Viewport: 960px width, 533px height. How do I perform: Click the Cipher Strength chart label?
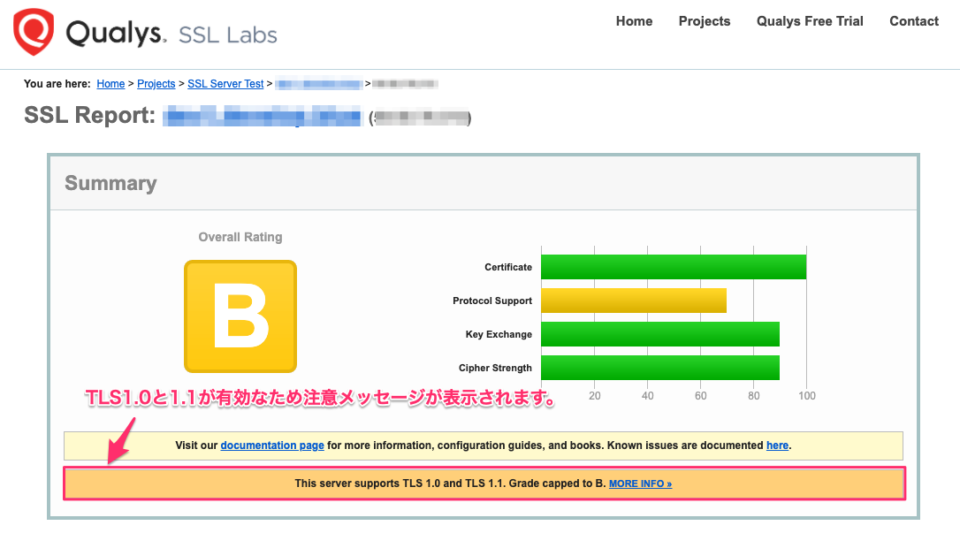pos(495,368)
